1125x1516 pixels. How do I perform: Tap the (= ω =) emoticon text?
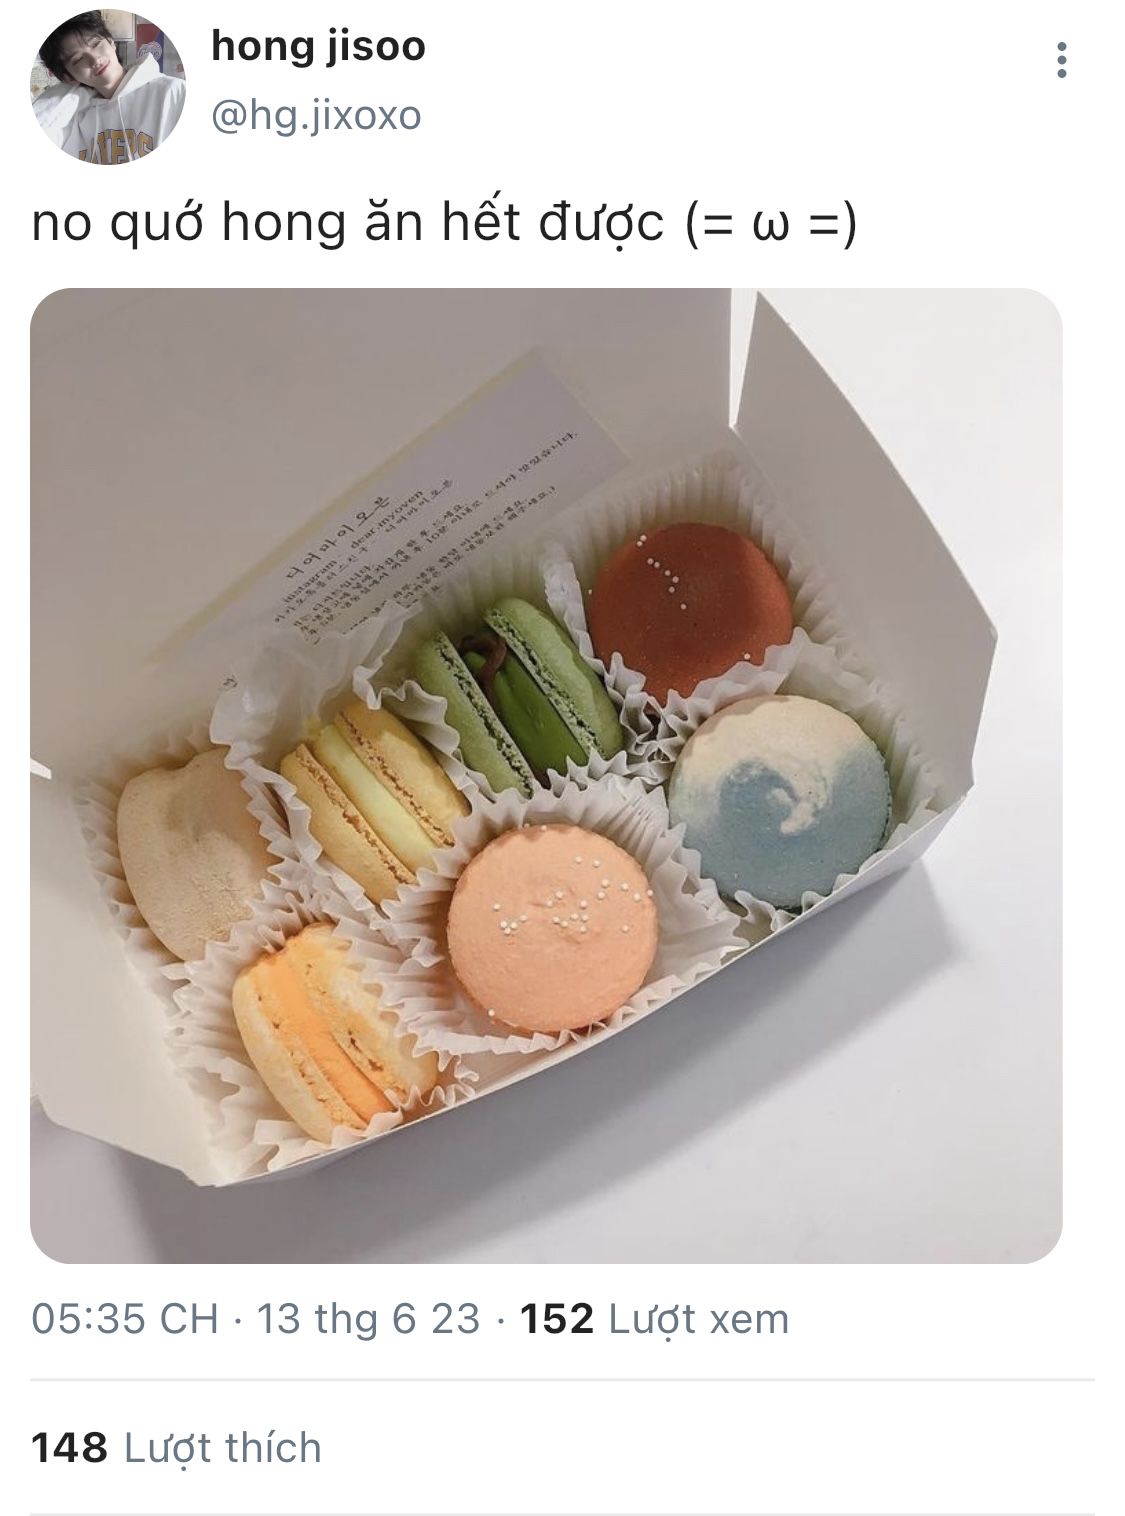pyautogui.click(x=772, y=224)
